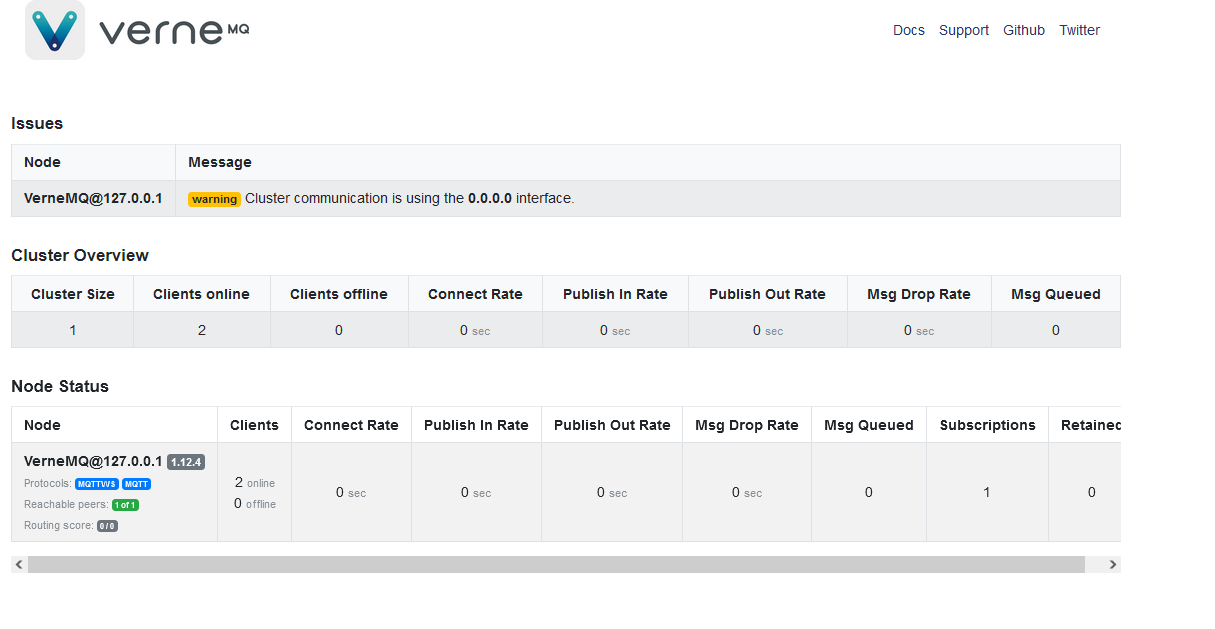Click the Subscriptions column header

[987, 425]
